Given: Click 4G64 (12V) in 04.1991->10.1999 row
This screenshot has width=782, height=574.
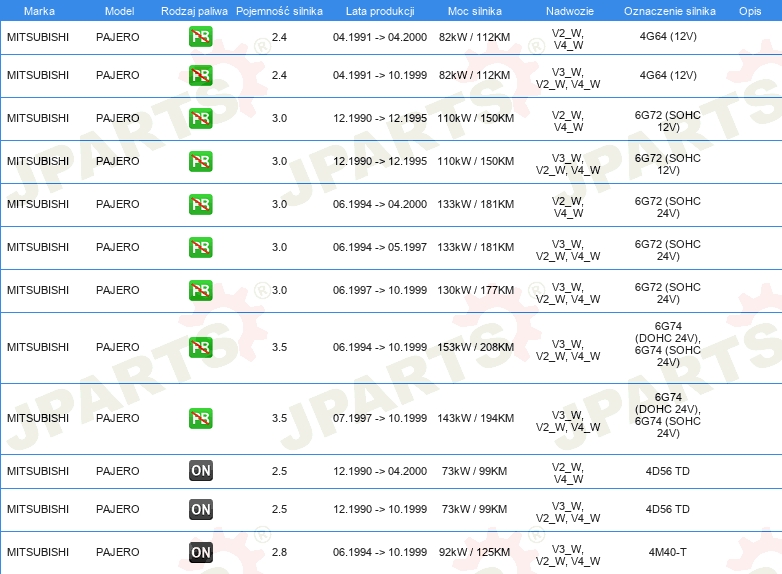Looking at the screenshot, I should 668,75.
